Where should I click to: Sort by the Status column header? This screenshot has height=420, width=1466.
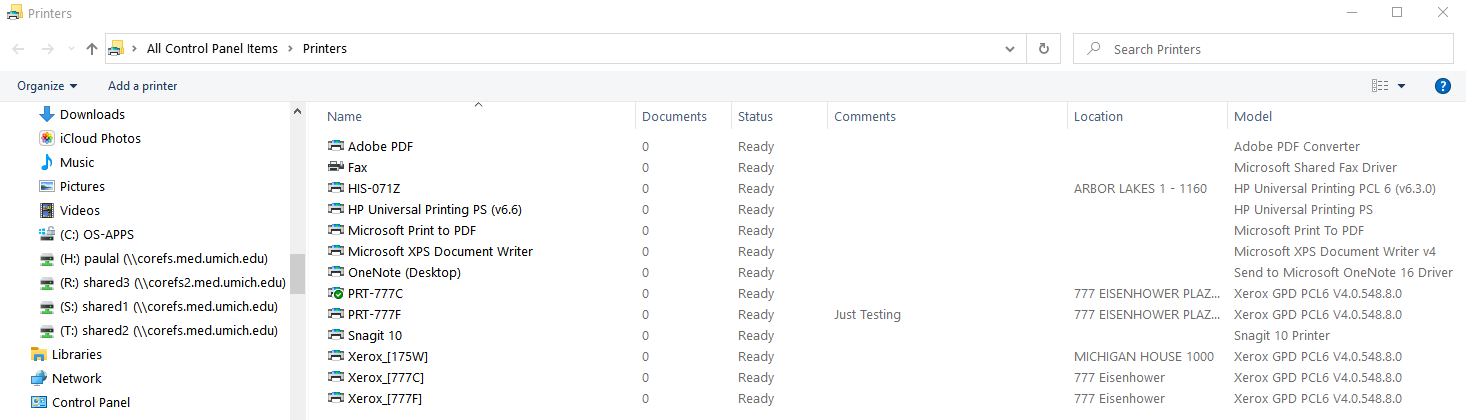[755, 116]
